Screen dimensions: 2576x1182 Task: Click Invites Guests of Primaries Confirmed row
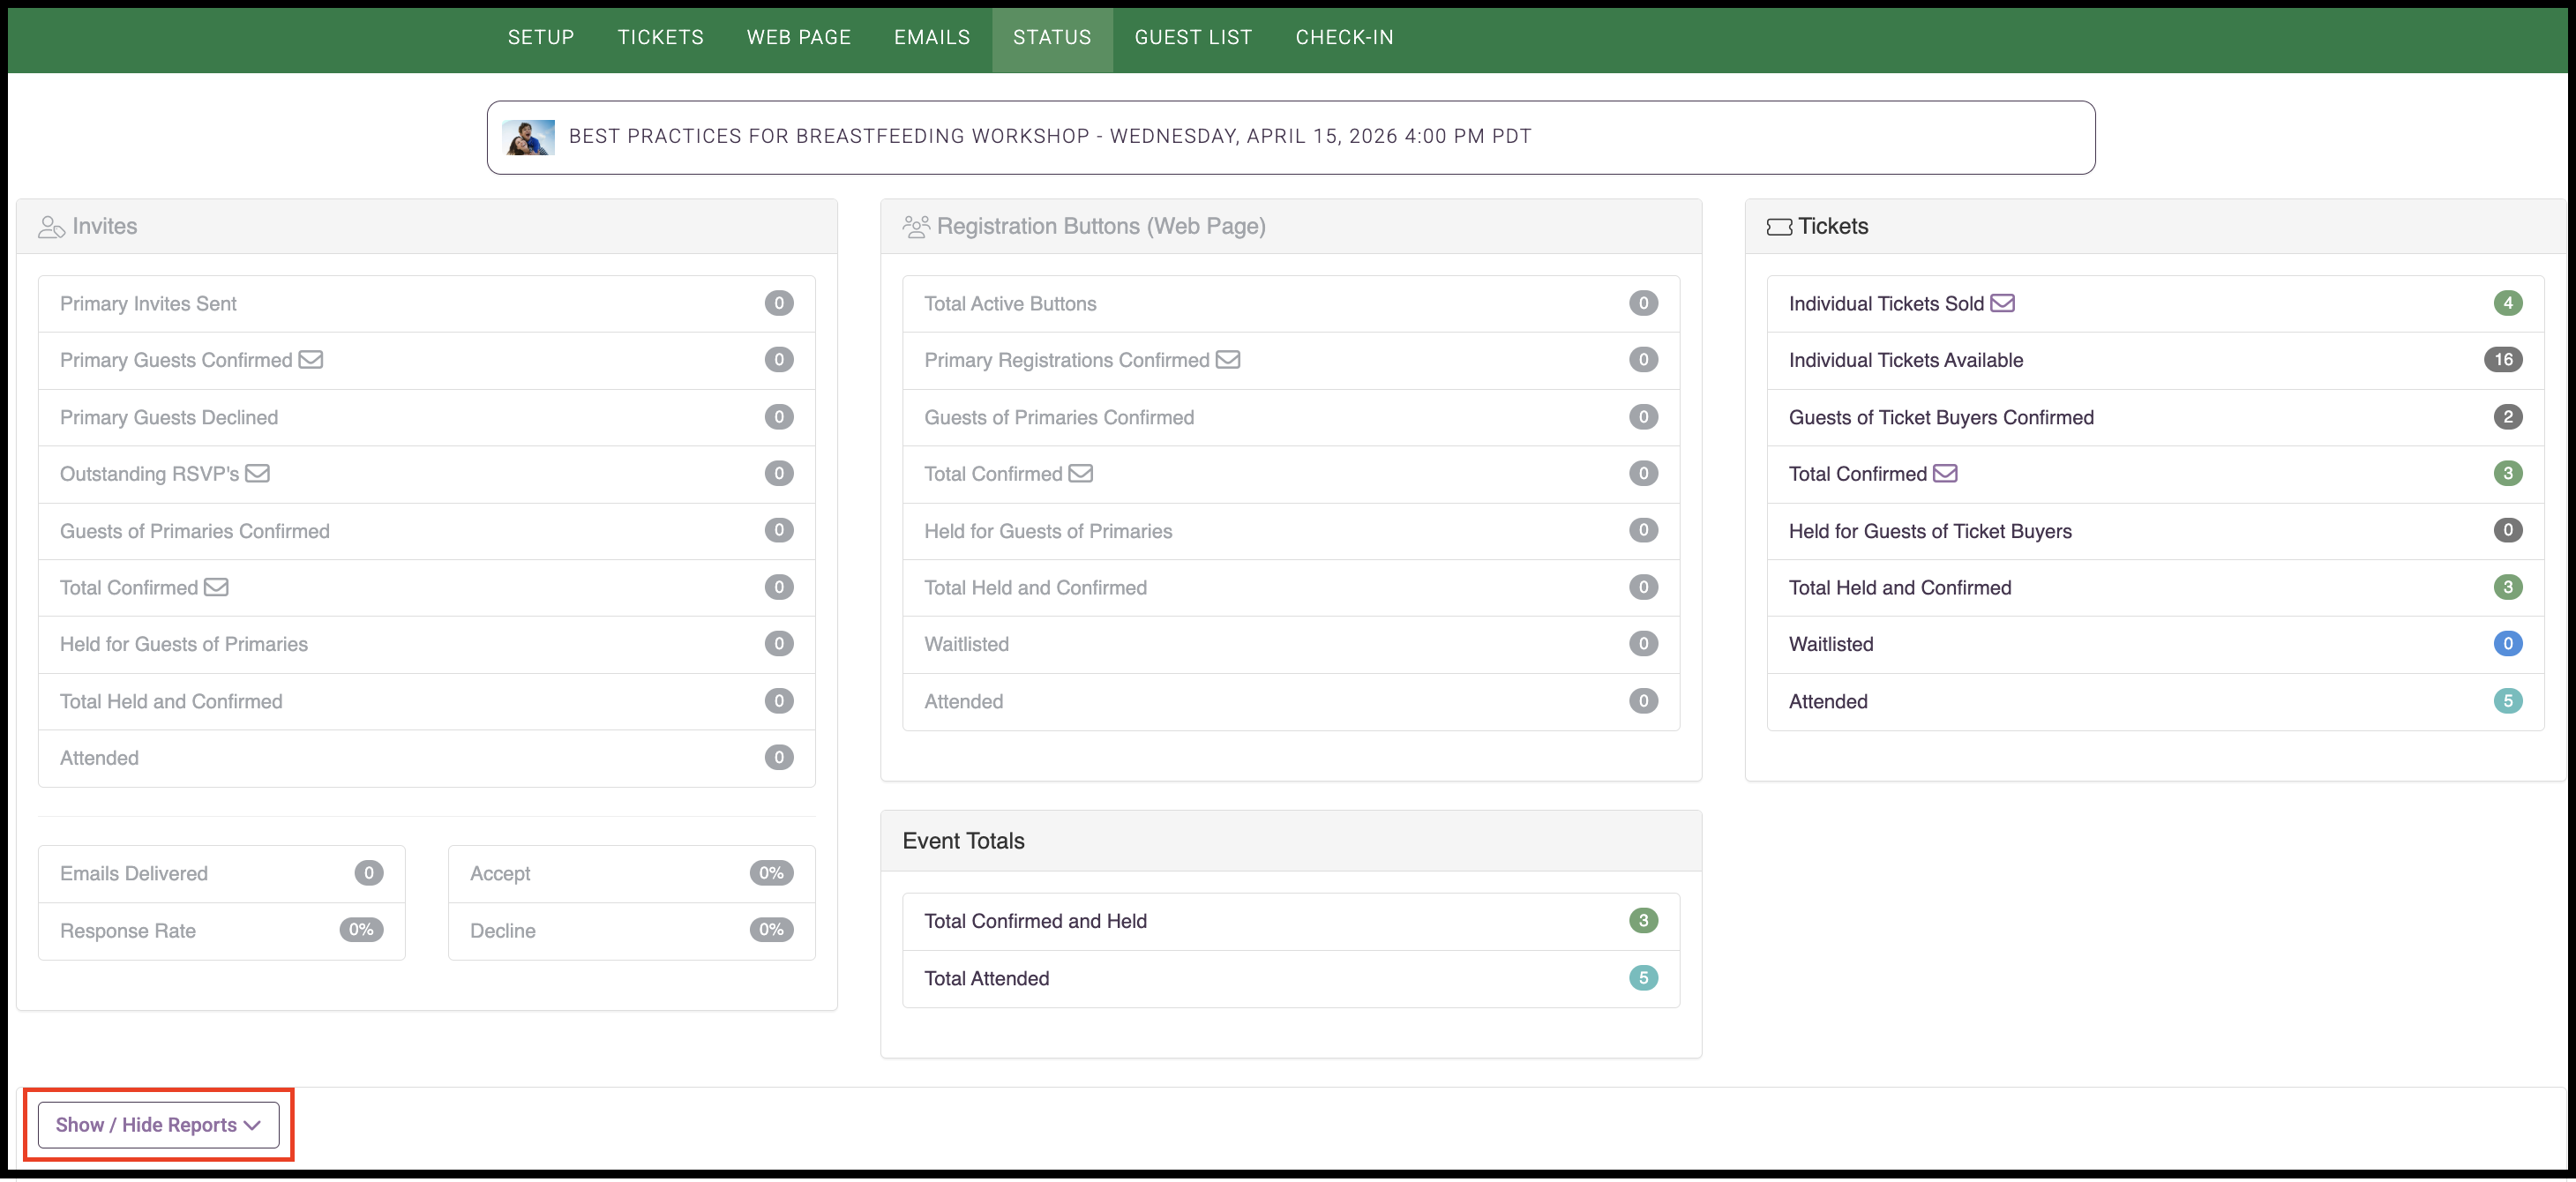[x=427, y=531]
